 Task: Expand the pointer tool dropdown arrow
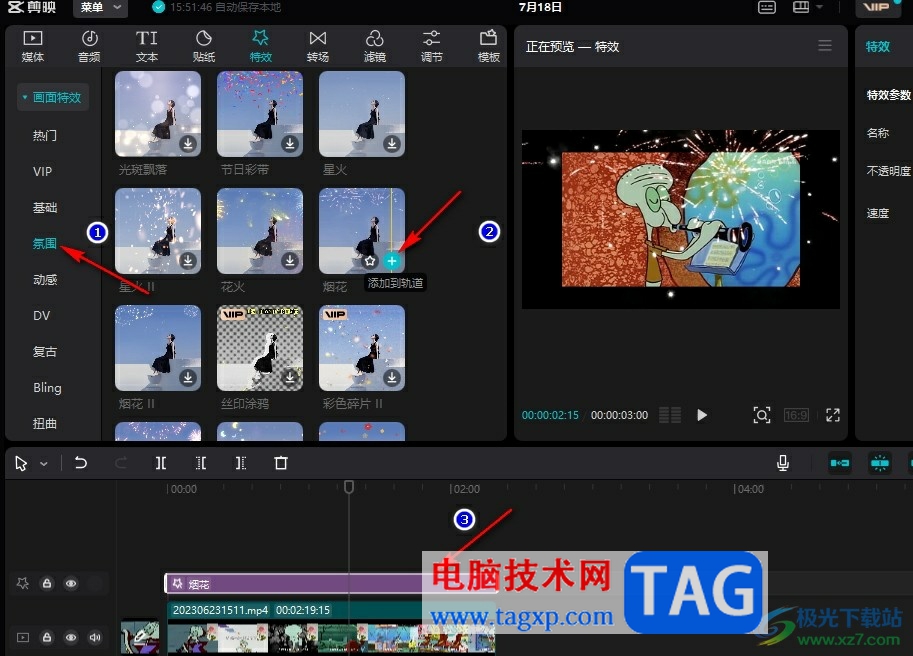click(x=44, y=464)
